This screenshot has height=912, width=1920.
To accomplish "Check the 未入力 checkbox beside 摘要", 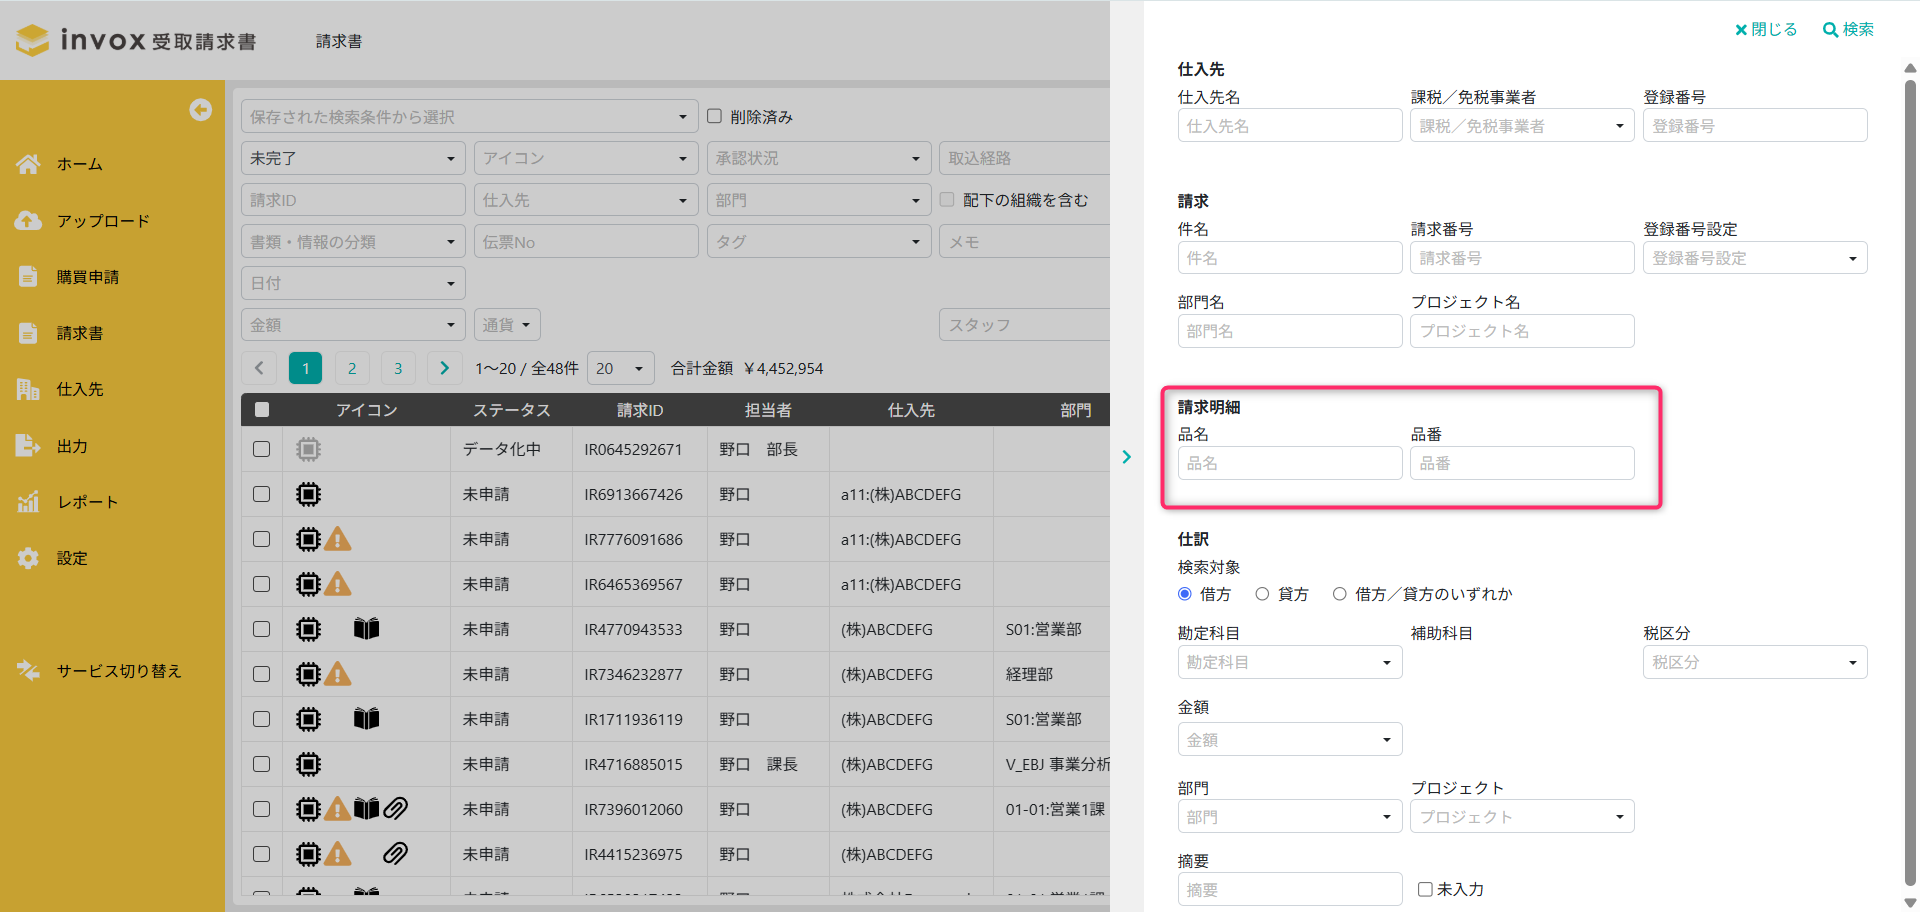I will coord(1425,889).
